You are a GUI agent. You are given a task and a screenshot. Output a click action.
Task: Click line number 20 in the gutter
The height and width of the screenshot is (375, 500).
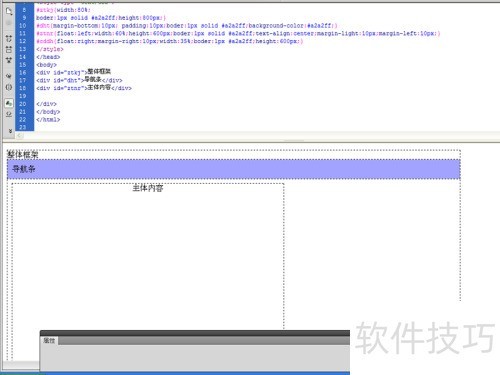click(x=23, y=104)
